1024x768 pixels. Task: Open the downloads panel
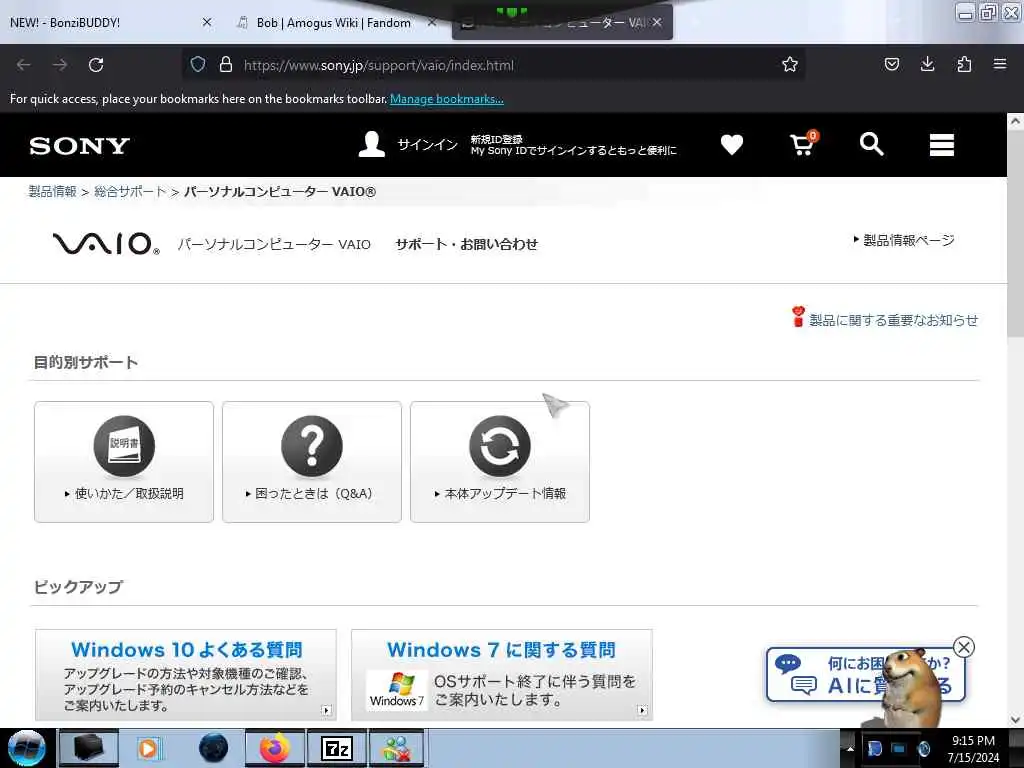click(x=927, y=64)
